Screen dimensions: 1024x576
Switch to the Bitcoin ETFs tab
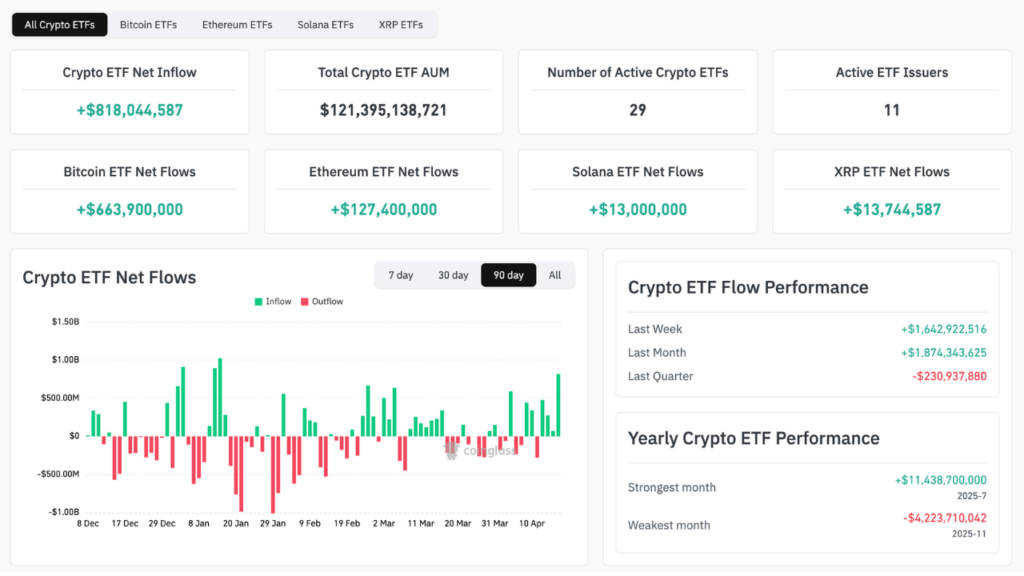point(148,24)
